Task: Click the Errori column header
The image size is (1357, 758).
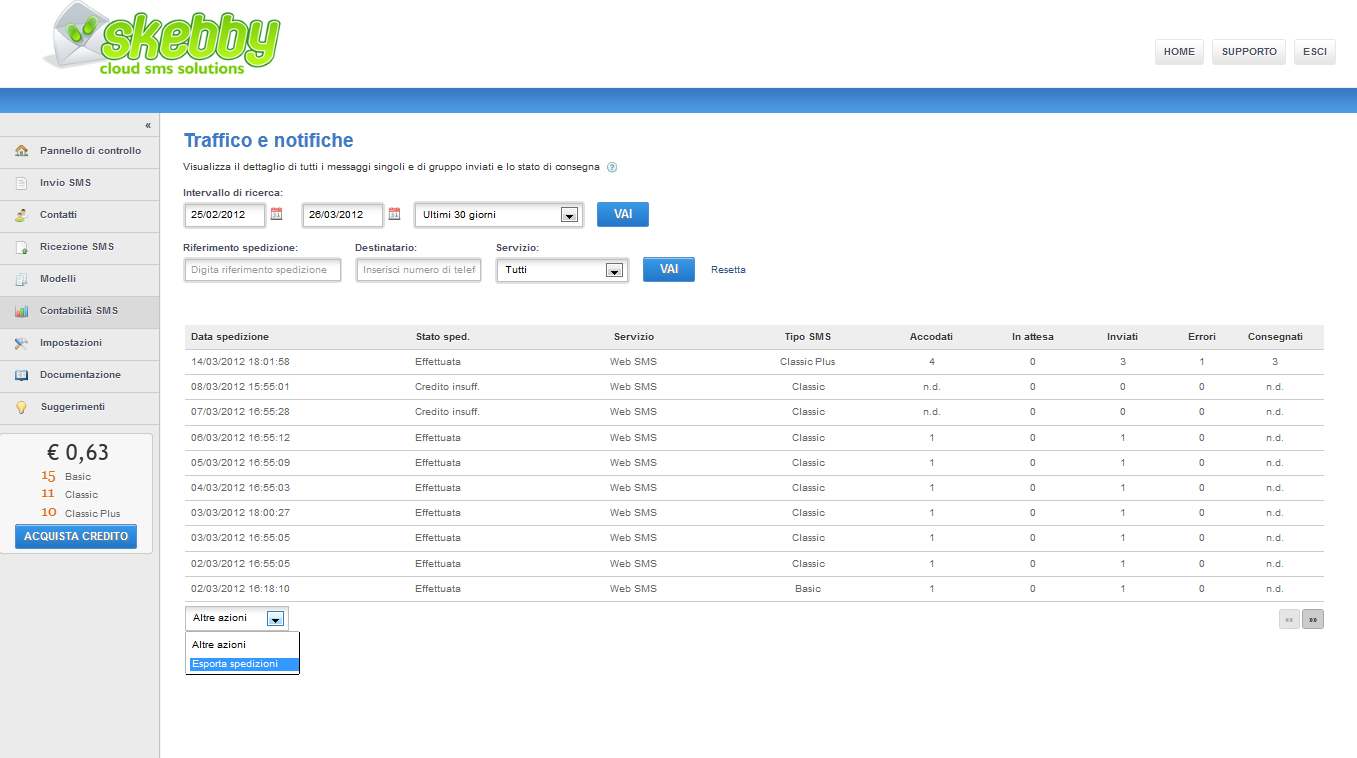Action: pyautogui.click(x=1202, y=337)
